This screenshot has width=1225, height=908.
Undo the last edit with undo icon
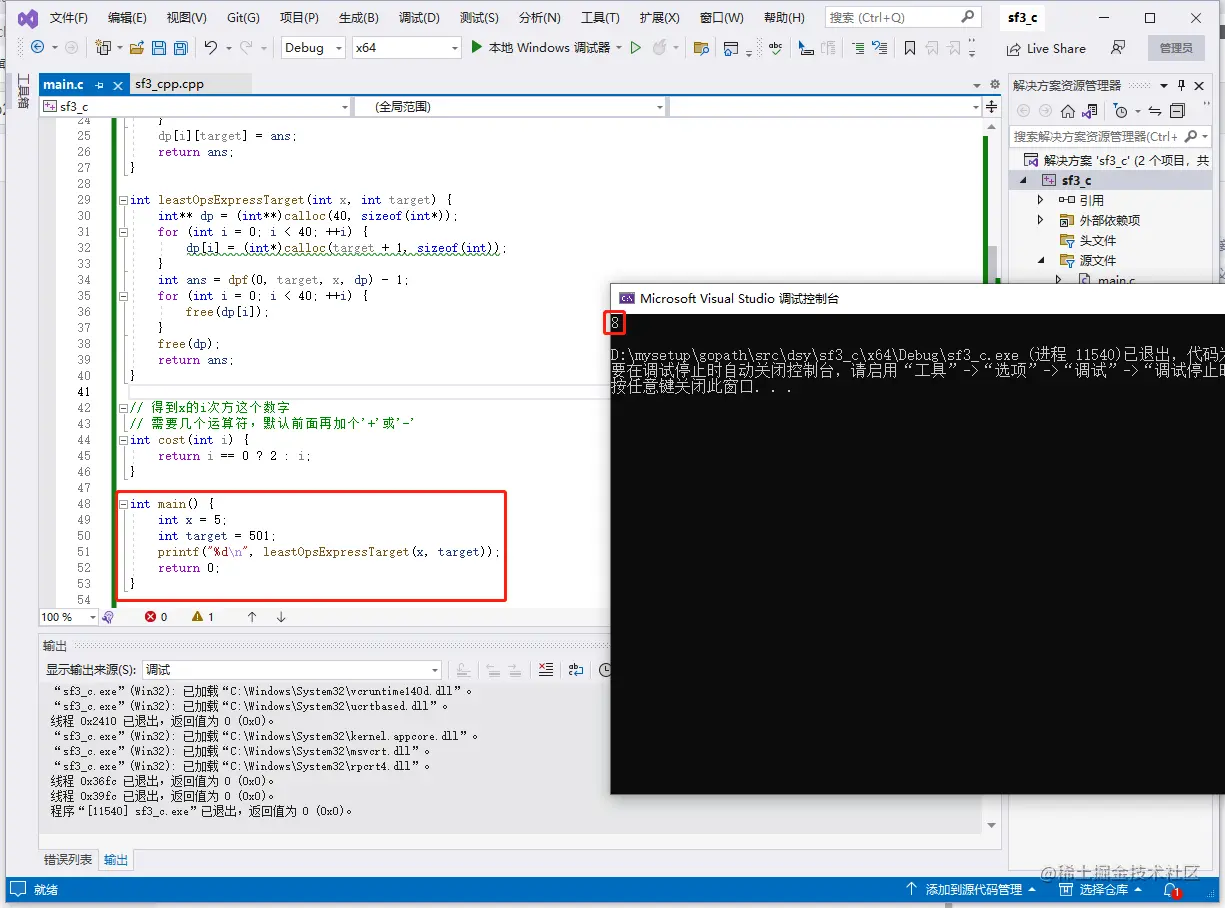(x=210, y=47)
